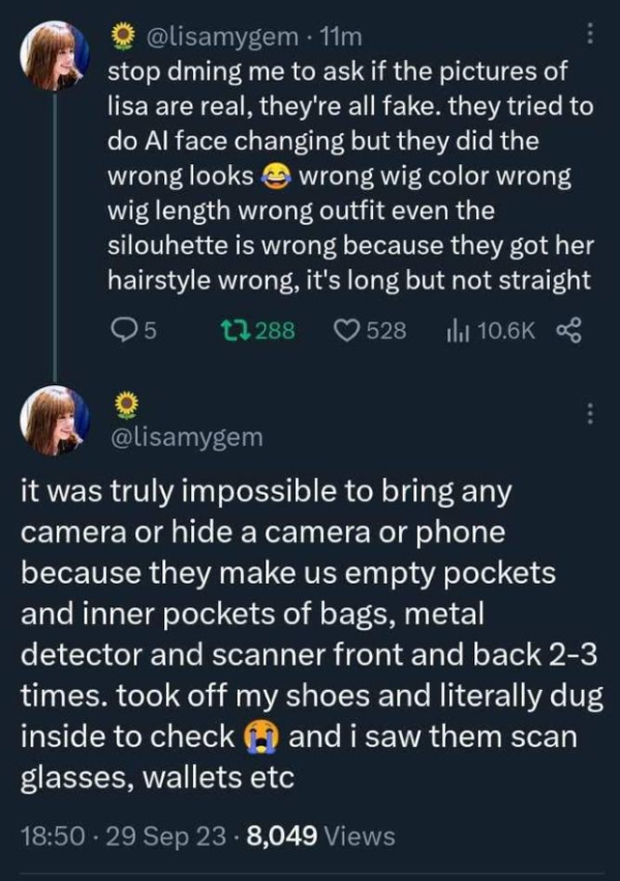Click the crying emoji in the lower tweet

click(x=264, y=736)
